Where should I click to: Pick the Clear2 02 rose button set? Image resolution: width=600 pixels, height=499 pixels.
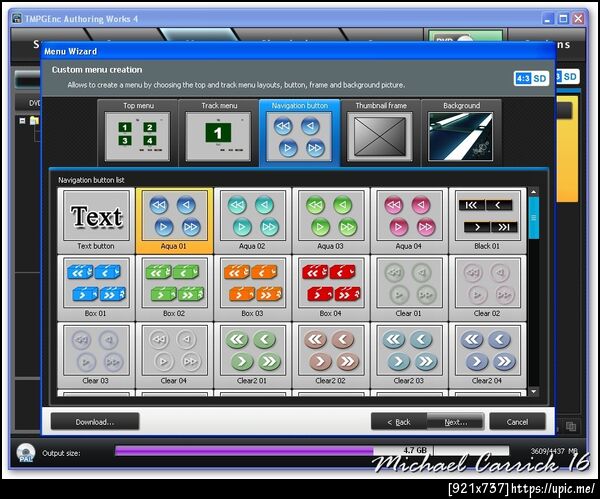[x=331, y=355]
